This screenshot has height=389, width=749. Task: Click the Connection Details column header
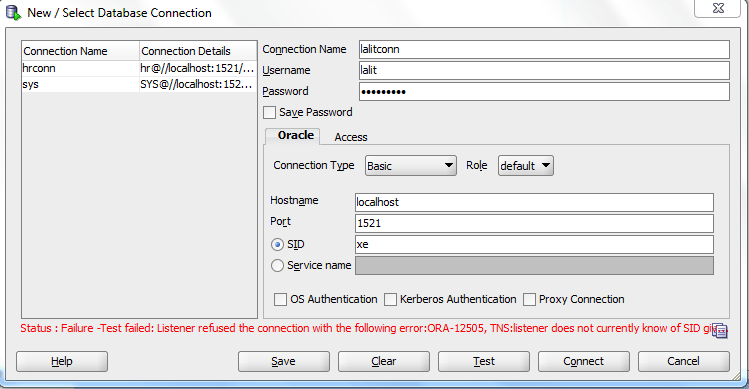(x=198, y=51)
